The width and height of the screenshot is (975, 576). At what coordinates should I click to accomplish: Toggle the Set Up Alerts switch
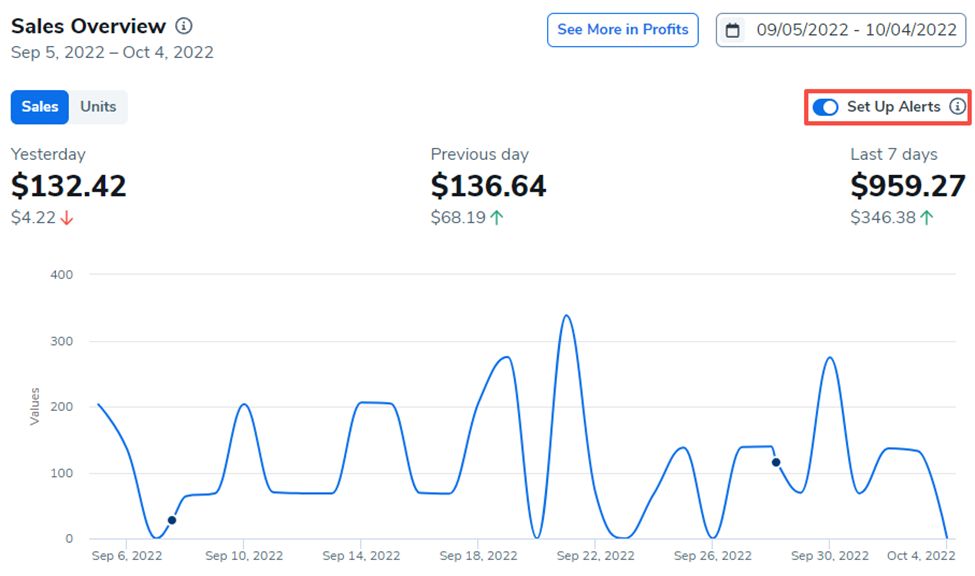pos(825,107)
